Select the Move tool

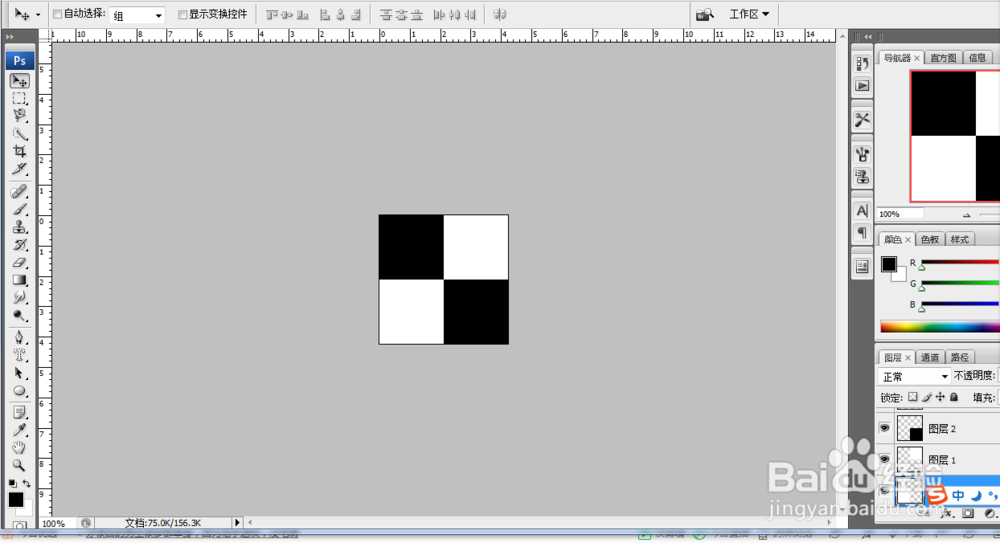click(x=19, y=81)
